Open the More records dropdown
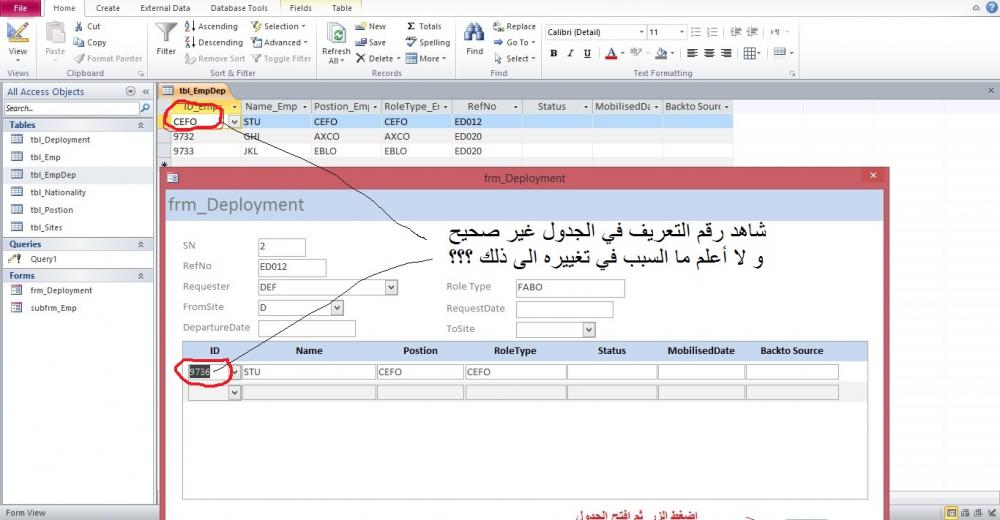The width and height of the screenshot is (1000, 520). click(x=426, y=58)
